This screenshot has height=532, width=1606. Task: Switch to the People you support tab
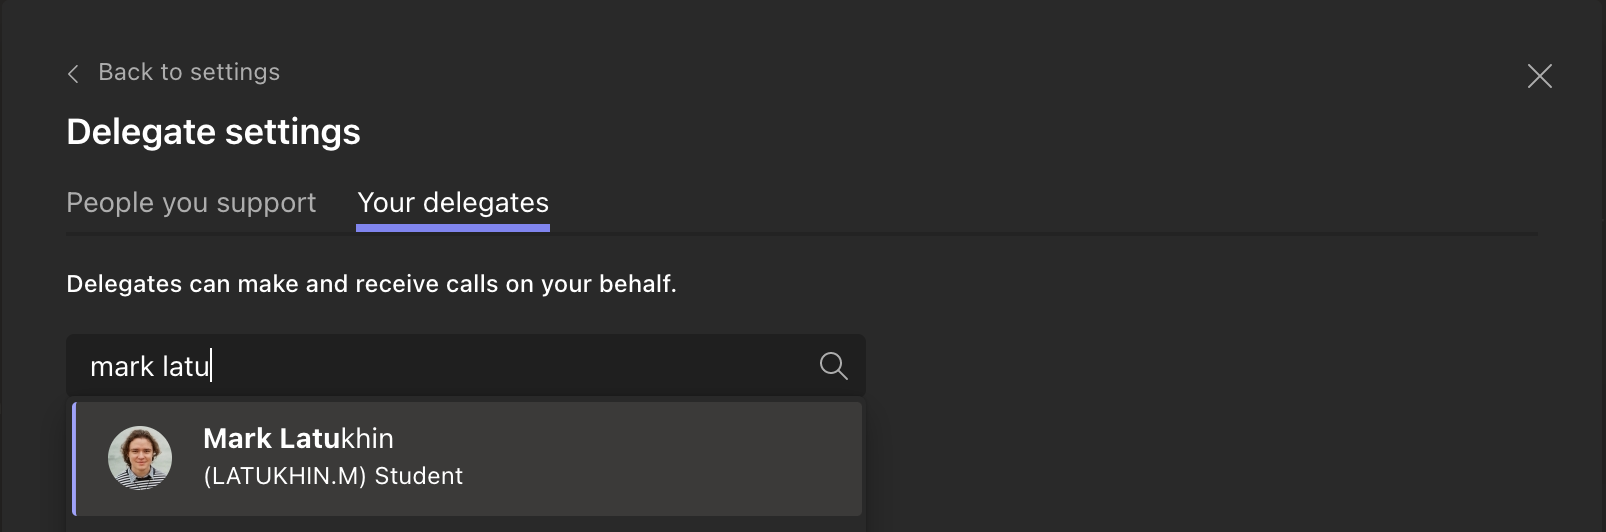(191, 203)
